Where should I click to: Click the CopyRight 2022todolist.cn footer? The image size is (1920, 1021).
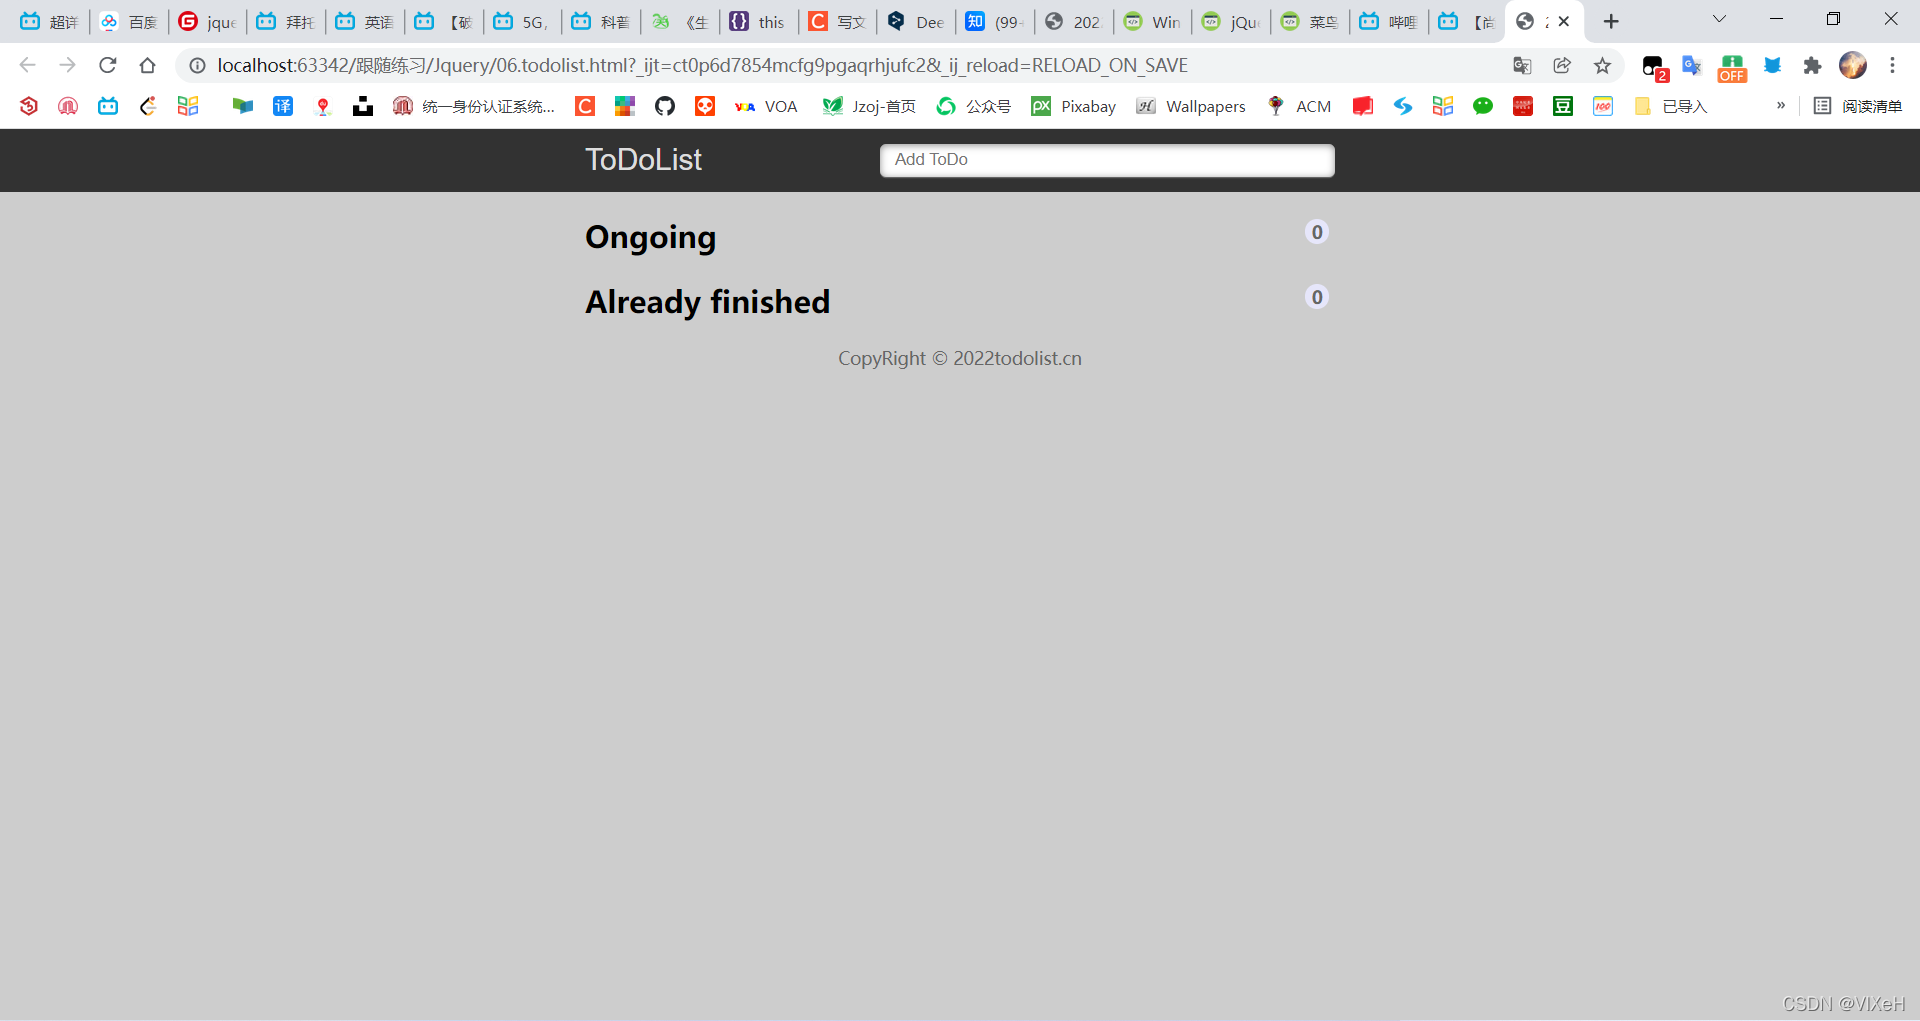(960, 358)
